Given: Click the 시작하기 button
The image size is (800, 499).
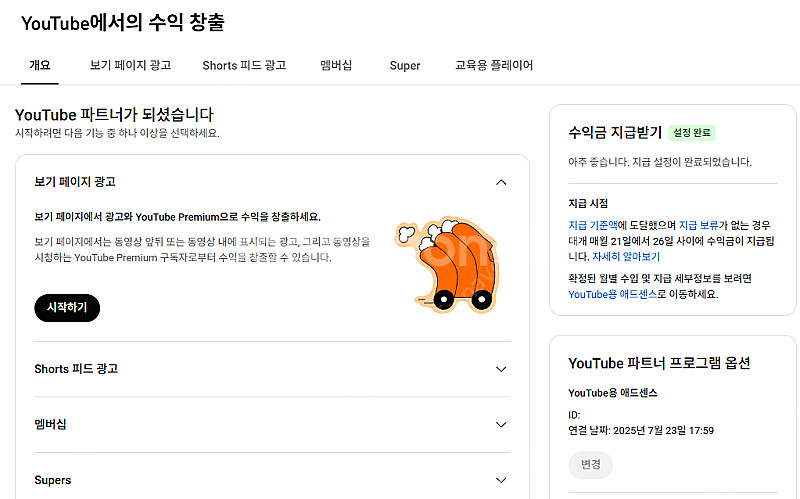Looking at the screenshot, I should 67,308.
